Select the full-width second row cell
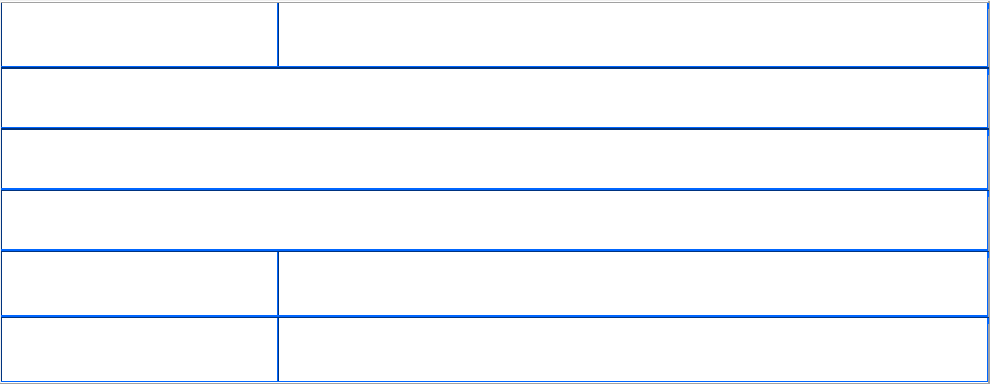 (494, 98)
